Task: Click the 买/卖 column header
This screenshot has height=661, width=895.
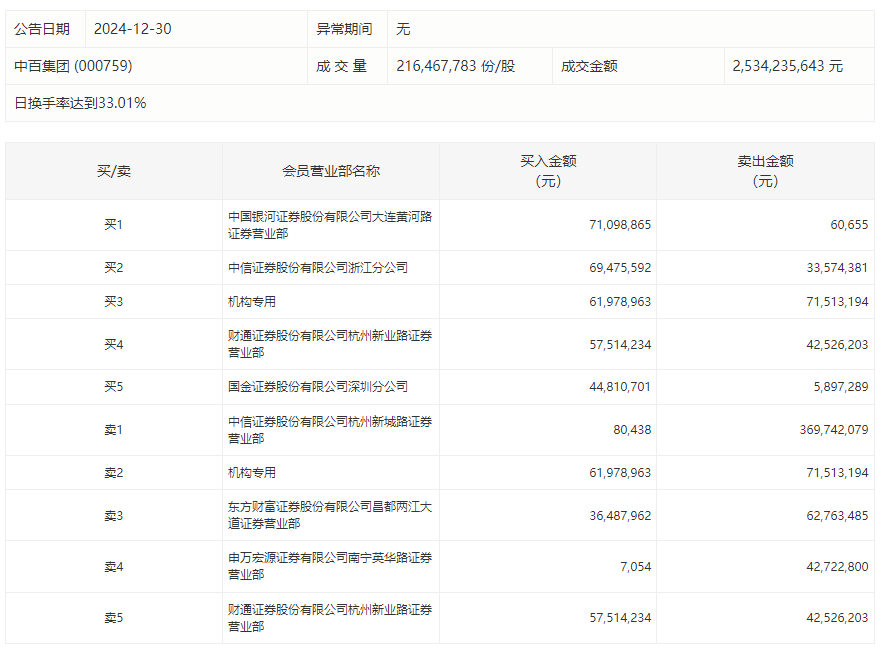Action: 113,171
